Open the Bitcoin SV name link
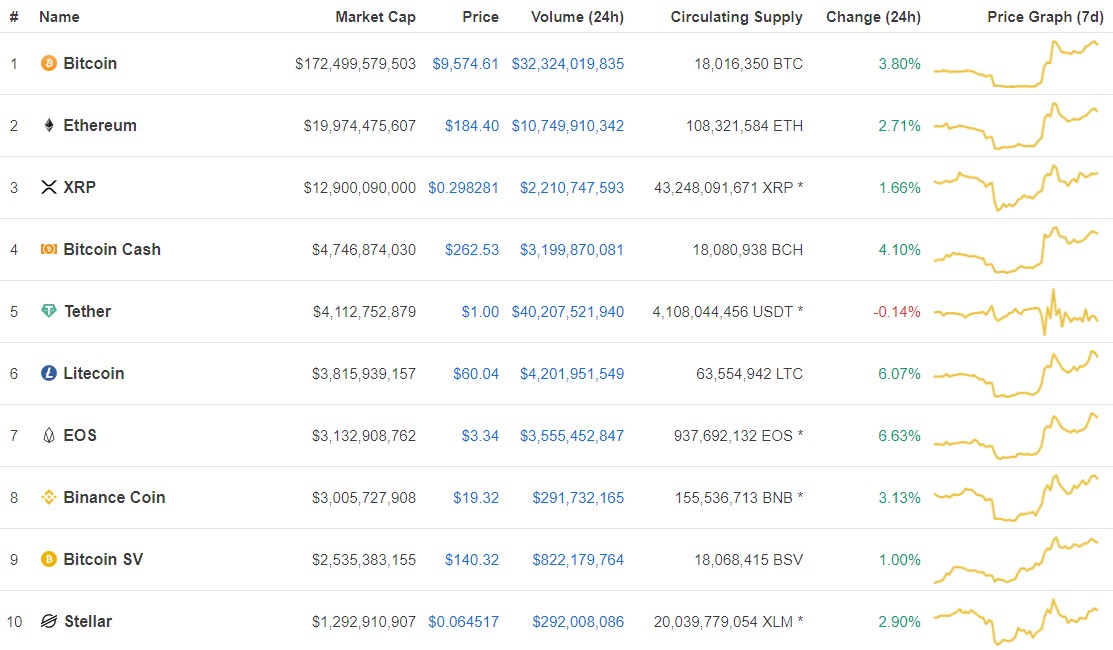Screen dimensions: 1113x650 click(x=103, y=559)
